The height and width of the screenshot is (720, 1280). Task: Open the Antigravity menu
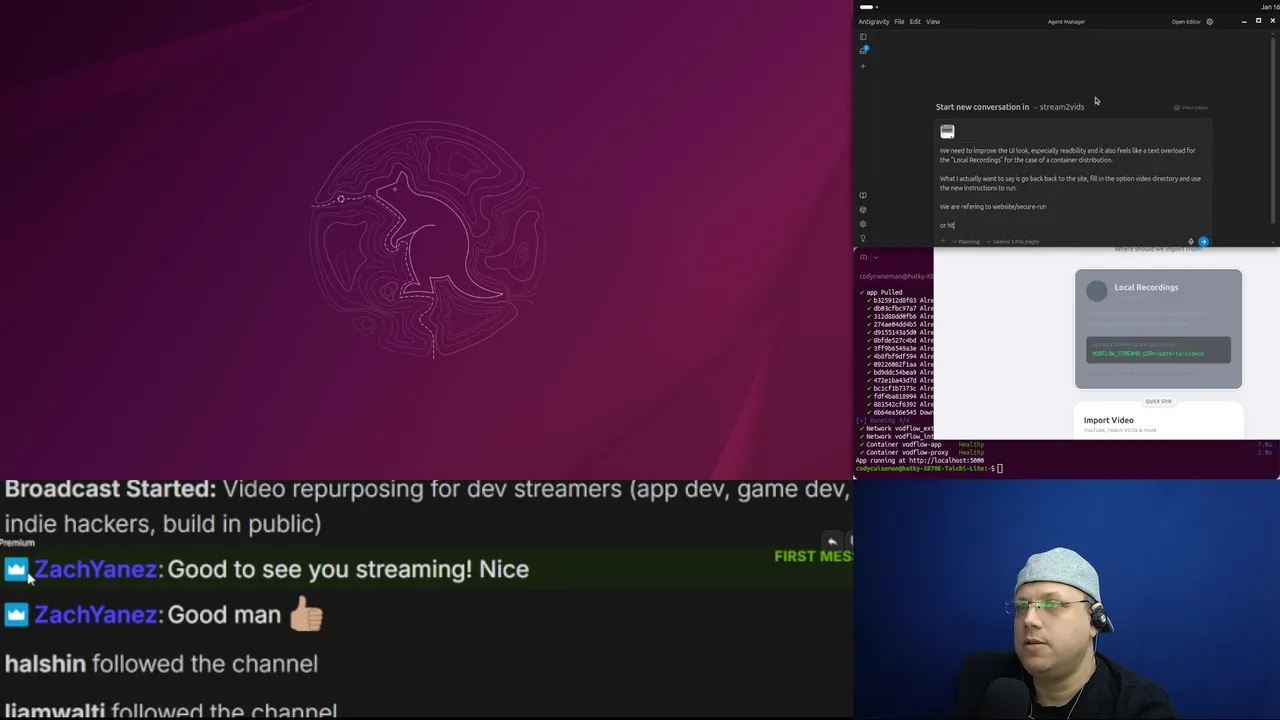[x=873, y=21]
